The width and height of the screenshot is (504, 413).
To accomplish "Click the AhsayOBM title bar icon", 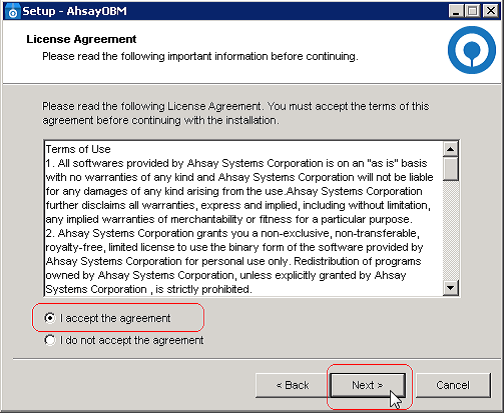I will 13,11.
